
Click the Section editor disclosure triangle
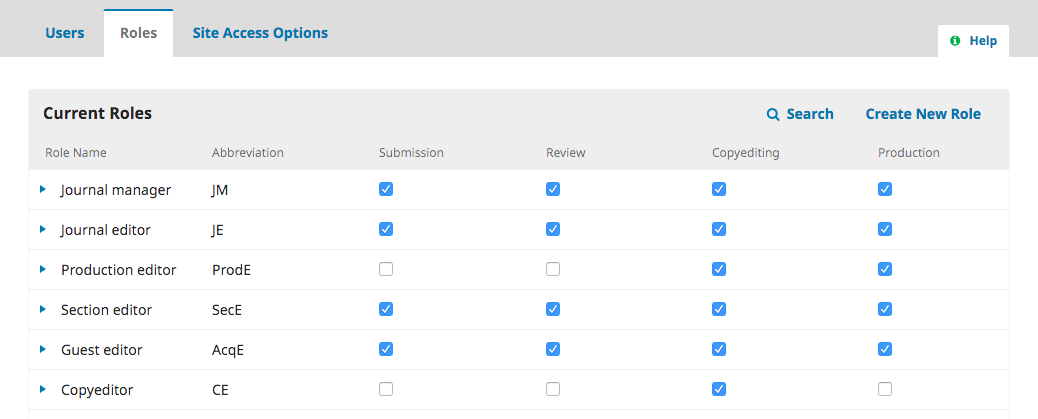click(x=43, y=309)
